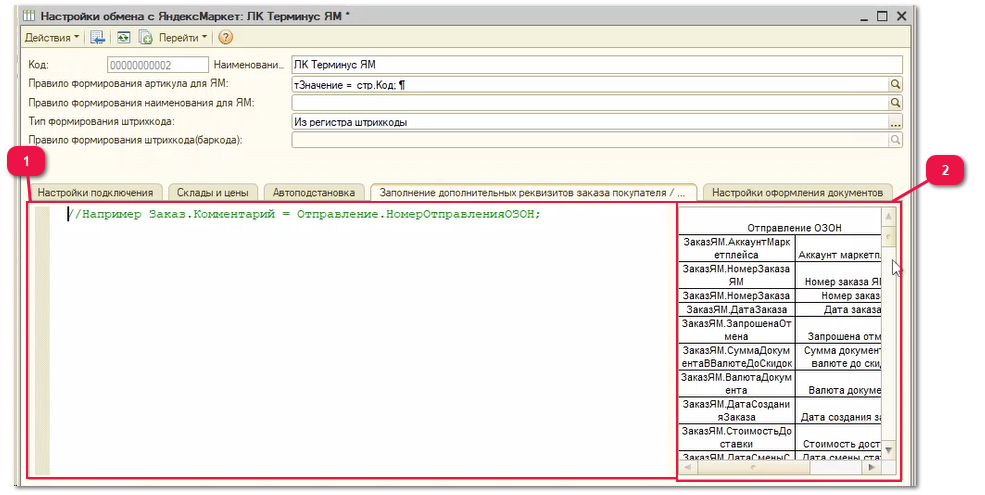Click the Наименование field 'ЛК Терминус ЯМ'
Image resolution: width=985 pixels, height=495 pixels.
tap(597, 65)
